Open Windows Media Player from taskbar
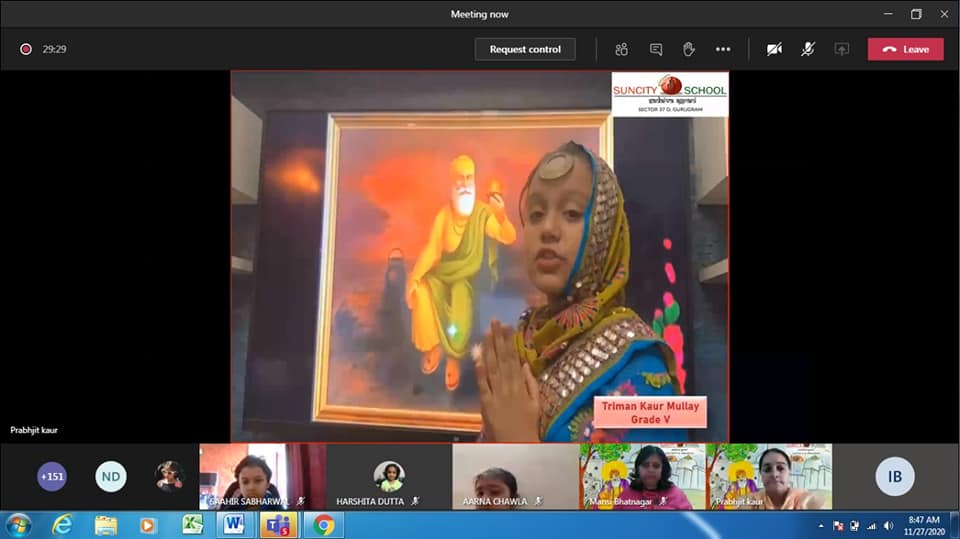The width and height of the screenshot is (960, 539). coord(148,525)
